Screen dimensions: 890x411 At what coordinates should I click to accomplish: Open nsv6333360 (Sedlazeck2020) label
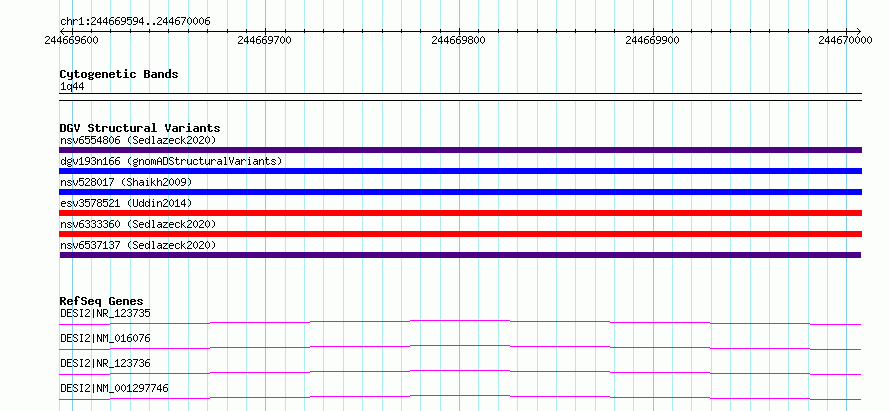pyautogui.click(x=138, y=224)
